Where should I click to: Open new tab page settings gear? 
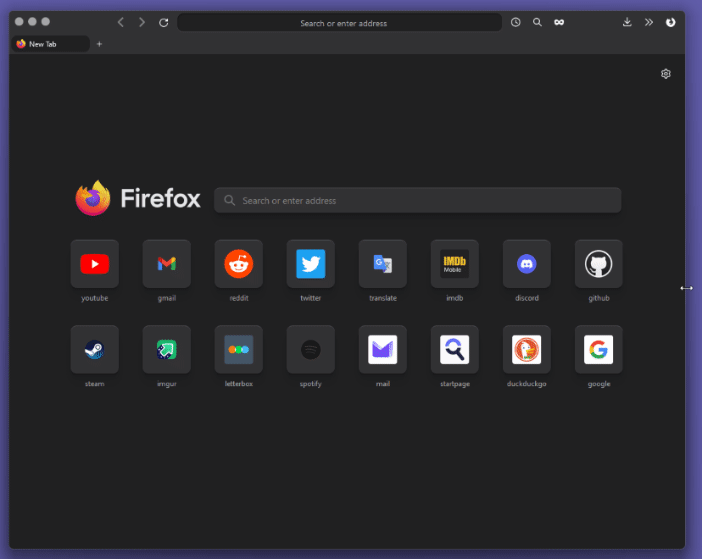(x=666, y=74)
